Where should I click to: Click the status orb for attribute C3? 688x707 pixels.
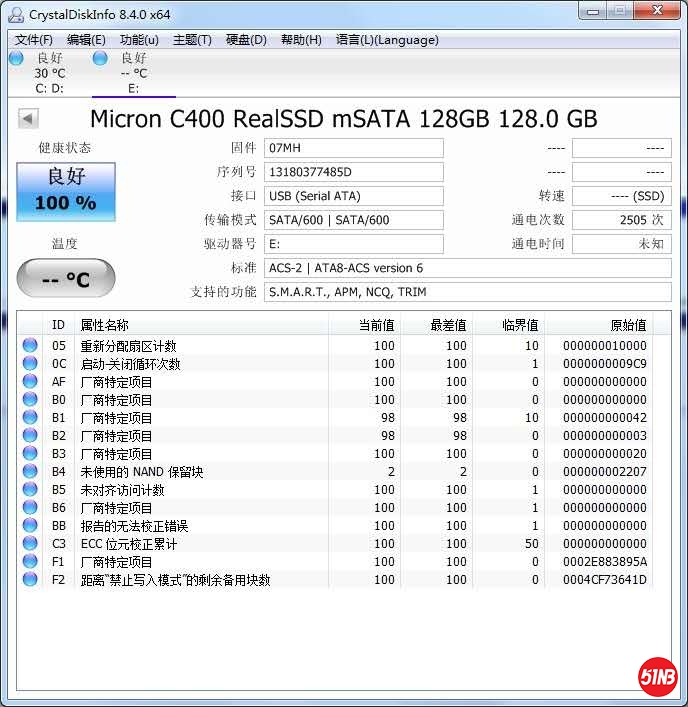pyautogui.click(x=30, y=544)
